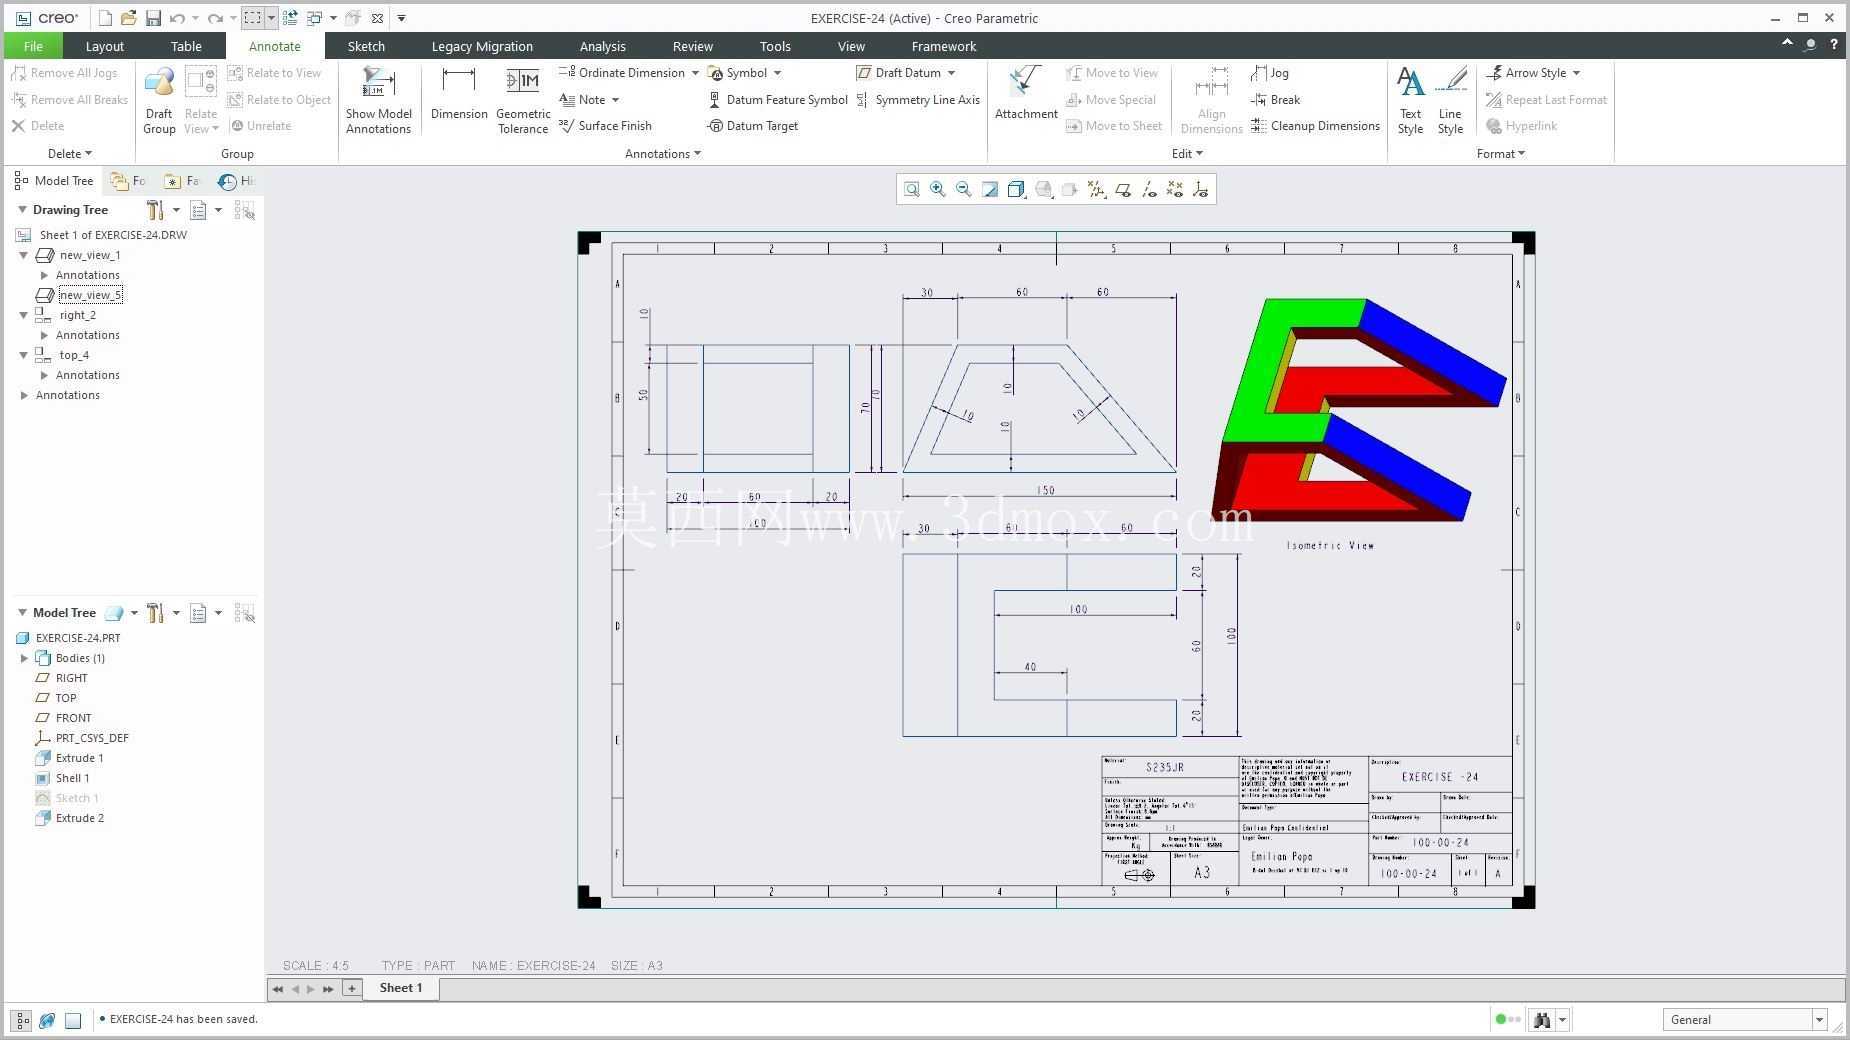
Task: Click the Draft Group button
Action: [x=159, y=100]
